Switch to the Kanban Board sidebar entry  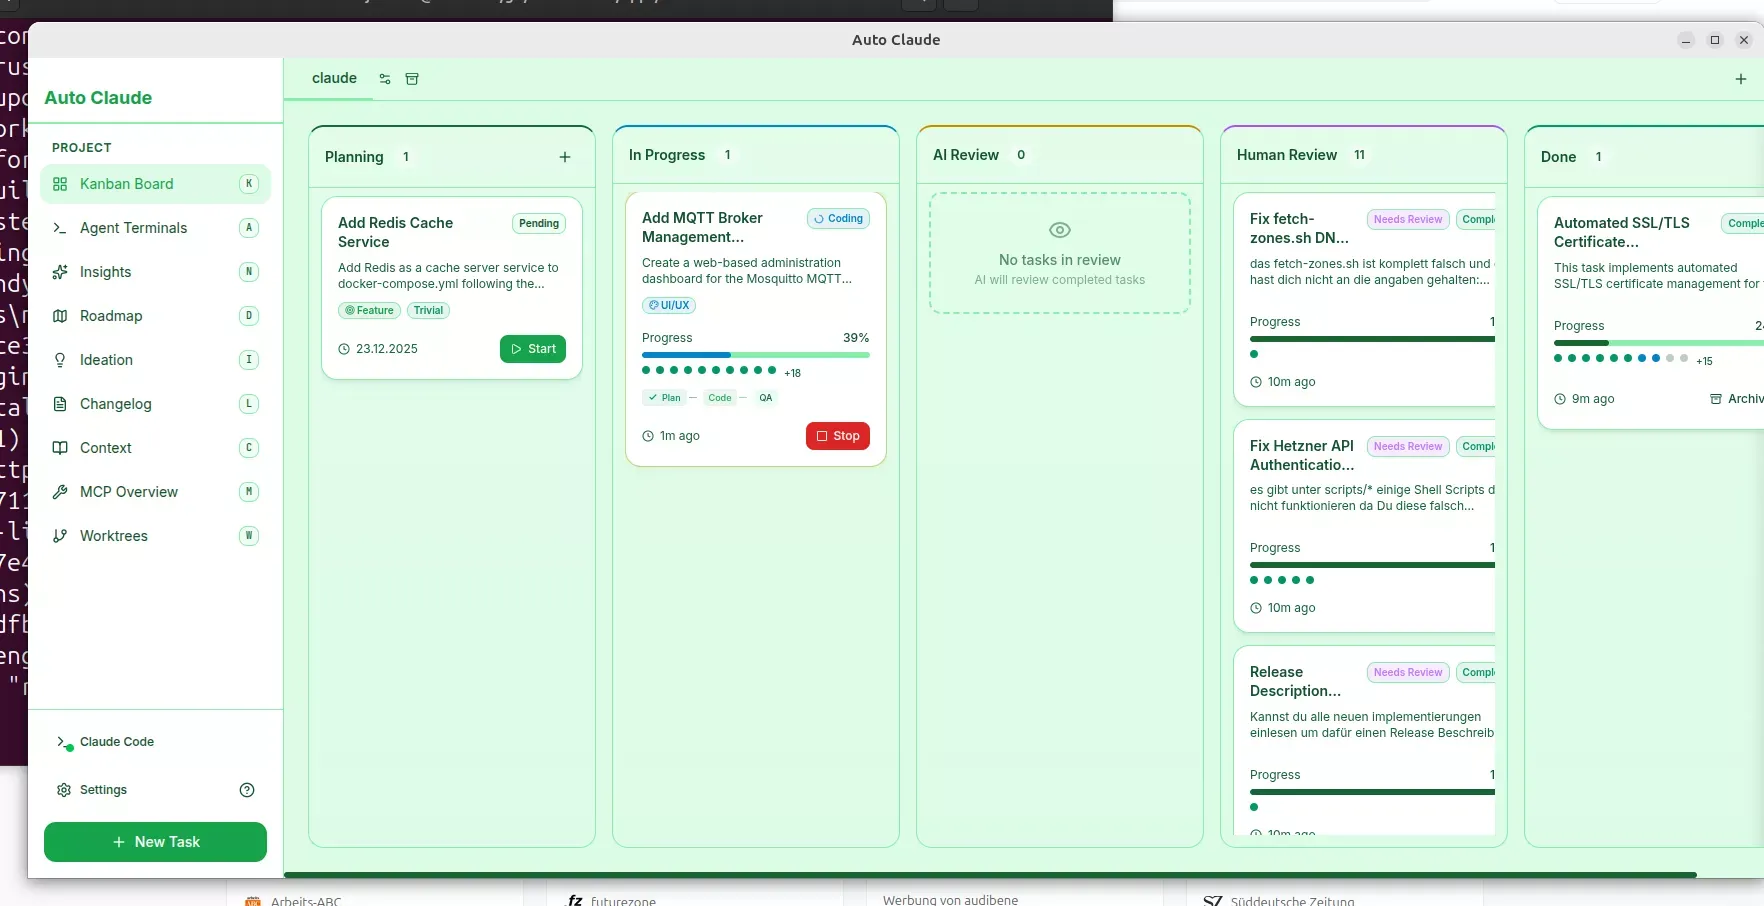coord(125,184)
